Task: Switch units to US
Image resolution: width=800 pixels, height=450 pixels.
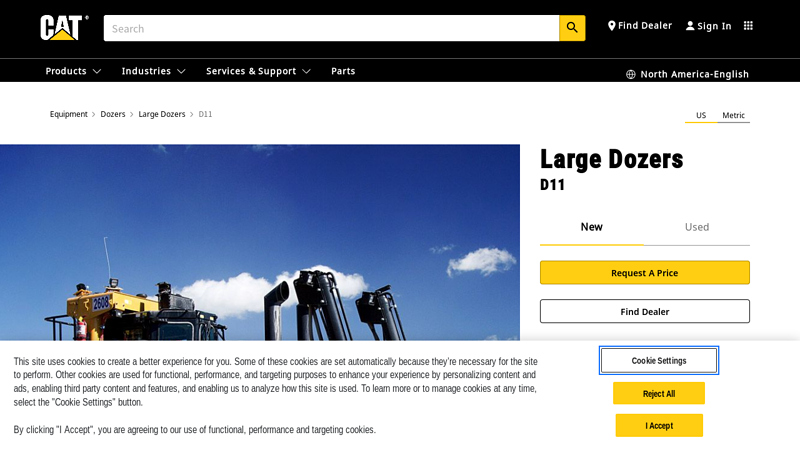Action: (701, 115)
